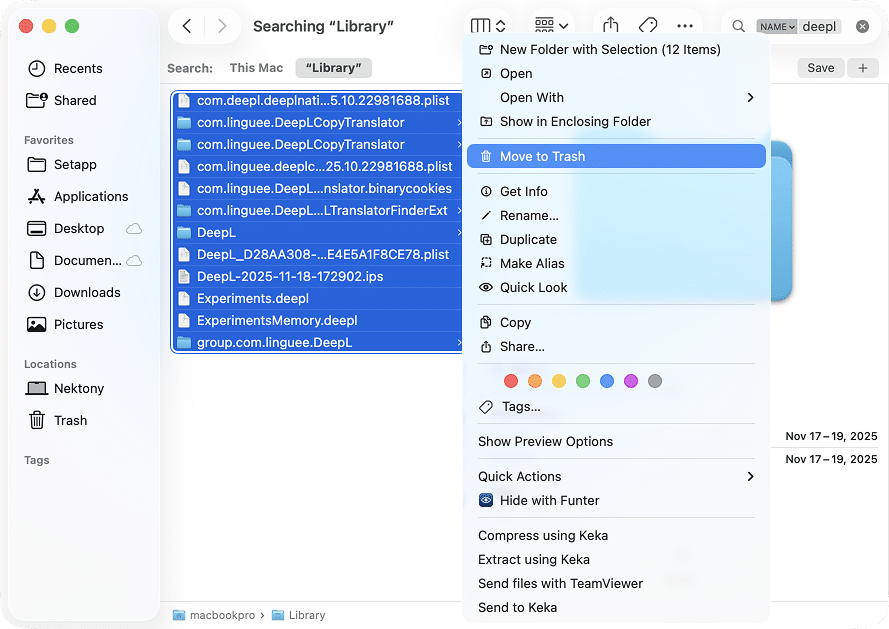Select Compress using Keka
Image resolution: width=889 pixels, height=629 pixels.
[544, 535]
